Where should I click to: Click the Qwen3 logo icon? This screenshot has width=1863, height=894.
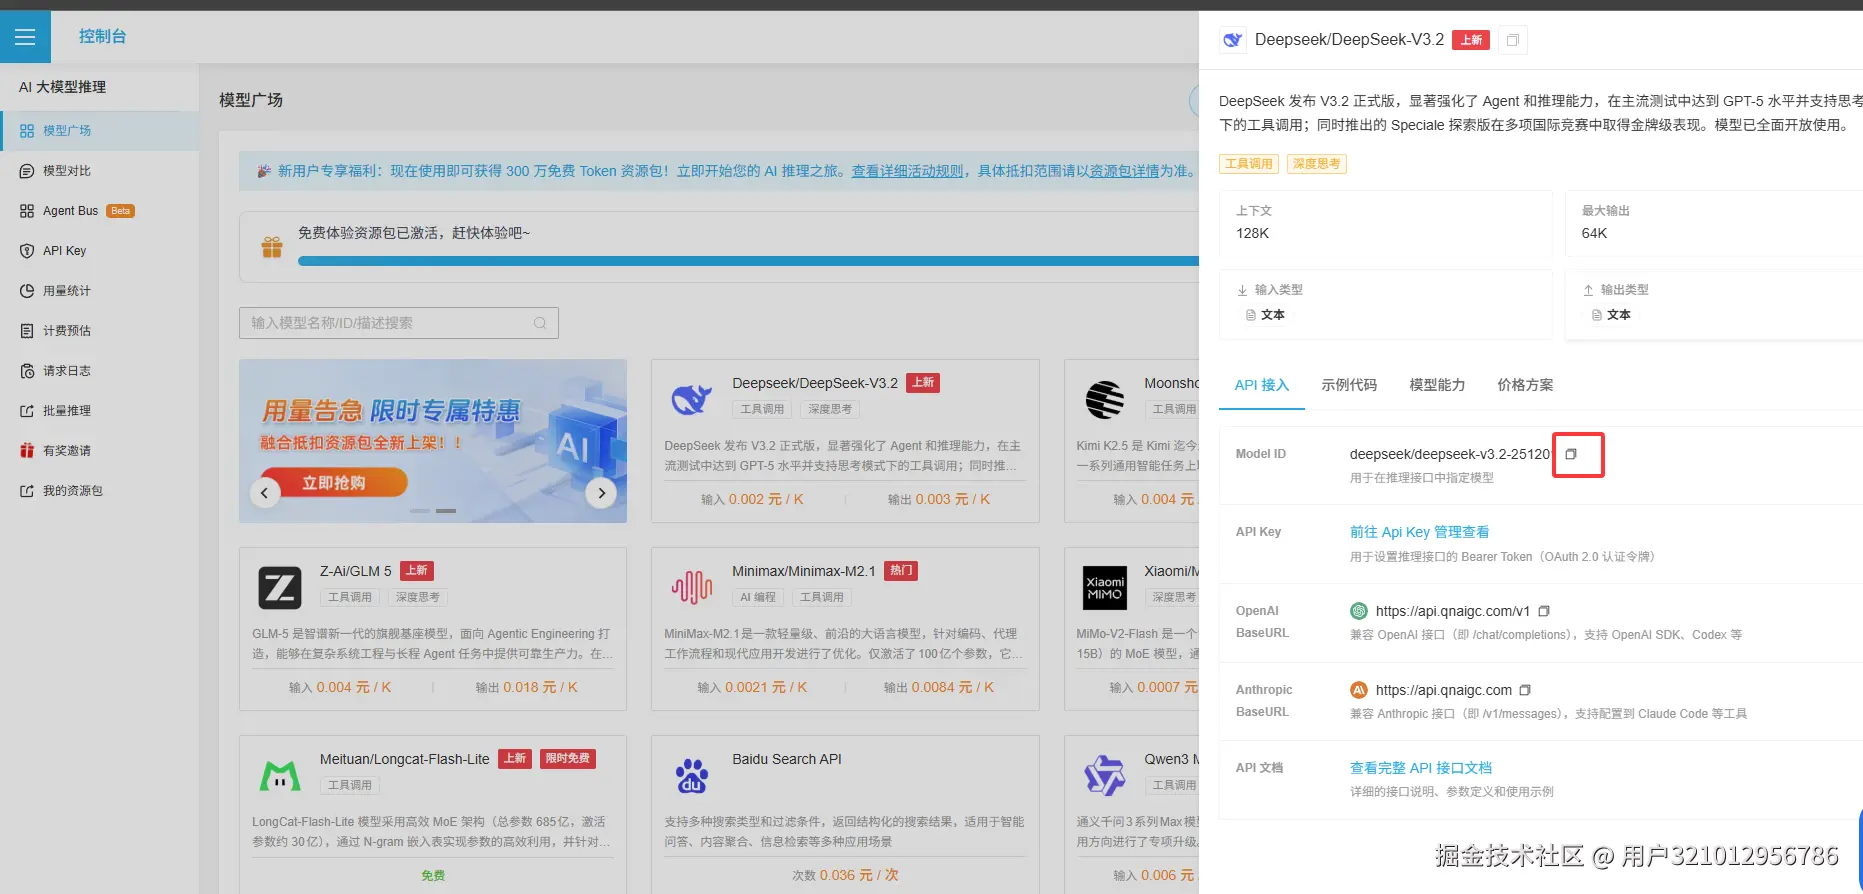(1105, 776)
